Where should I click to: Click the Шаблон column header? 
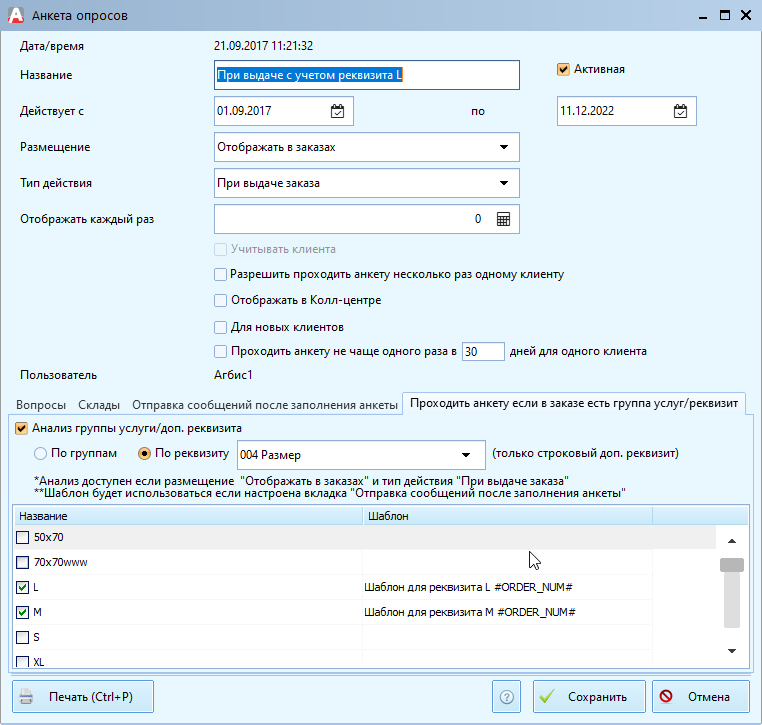(508, 516)
